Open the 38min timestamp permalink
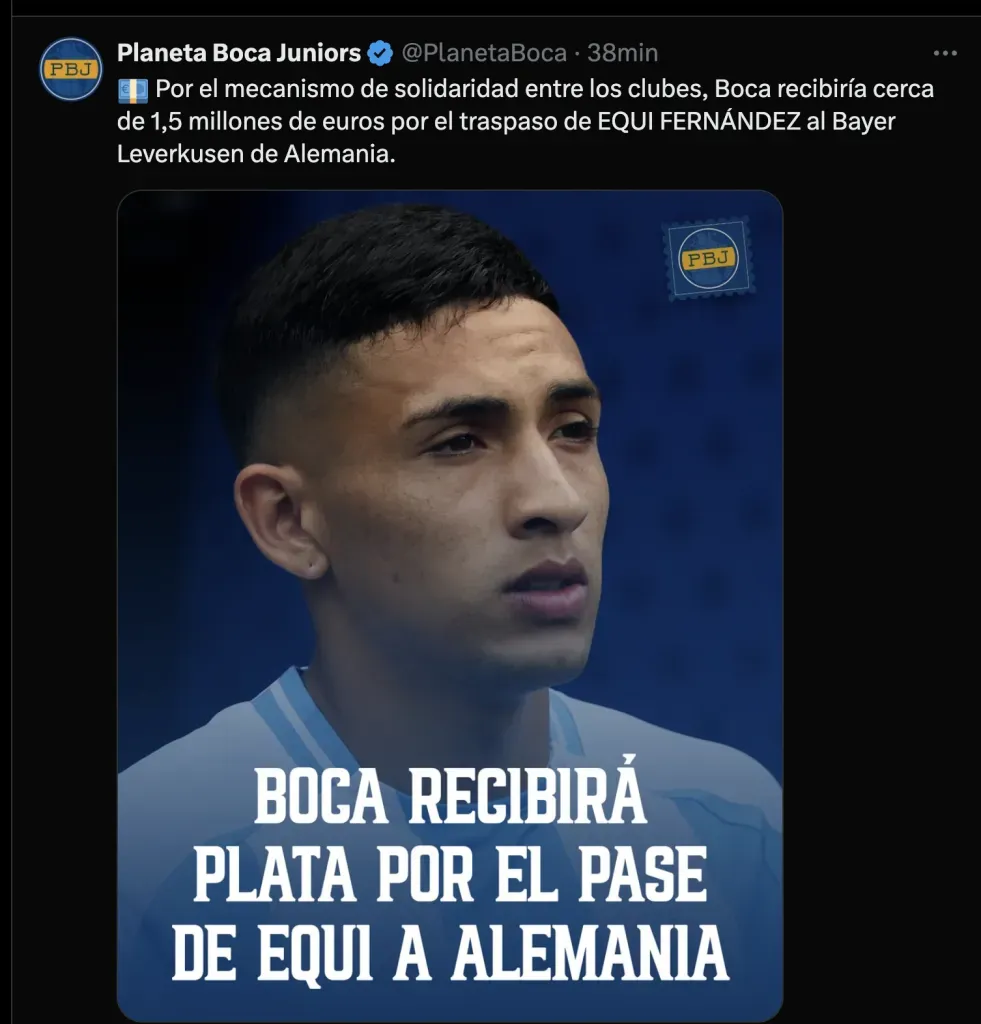The height and width of the screenshot is (1024, 981). coord(622,53)
